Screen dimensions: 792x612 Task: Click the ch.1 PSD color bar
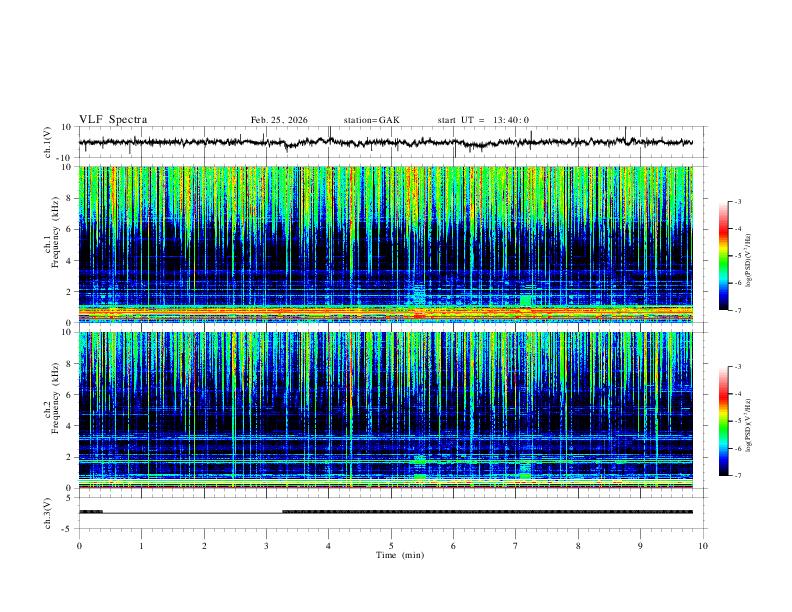coord(724,256)
